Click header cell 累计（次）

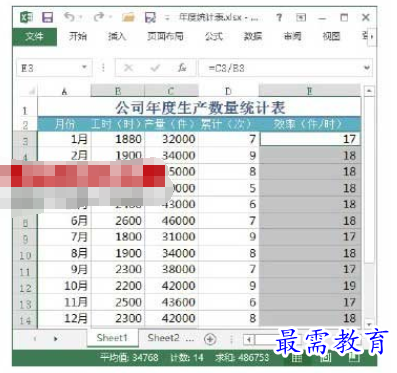[228, 124]
